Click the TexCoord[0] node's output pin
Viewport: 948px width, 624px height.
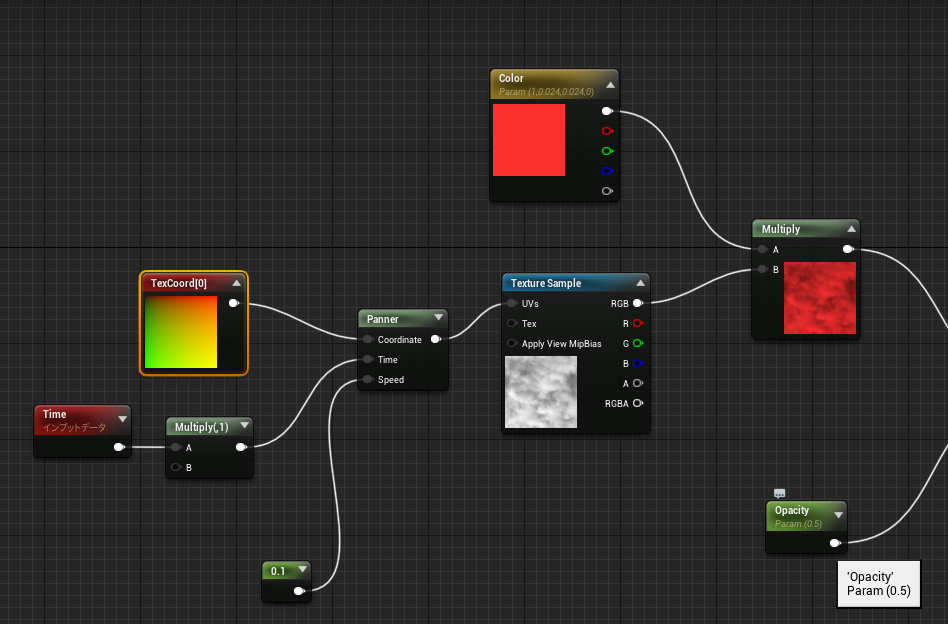[234, 303]
